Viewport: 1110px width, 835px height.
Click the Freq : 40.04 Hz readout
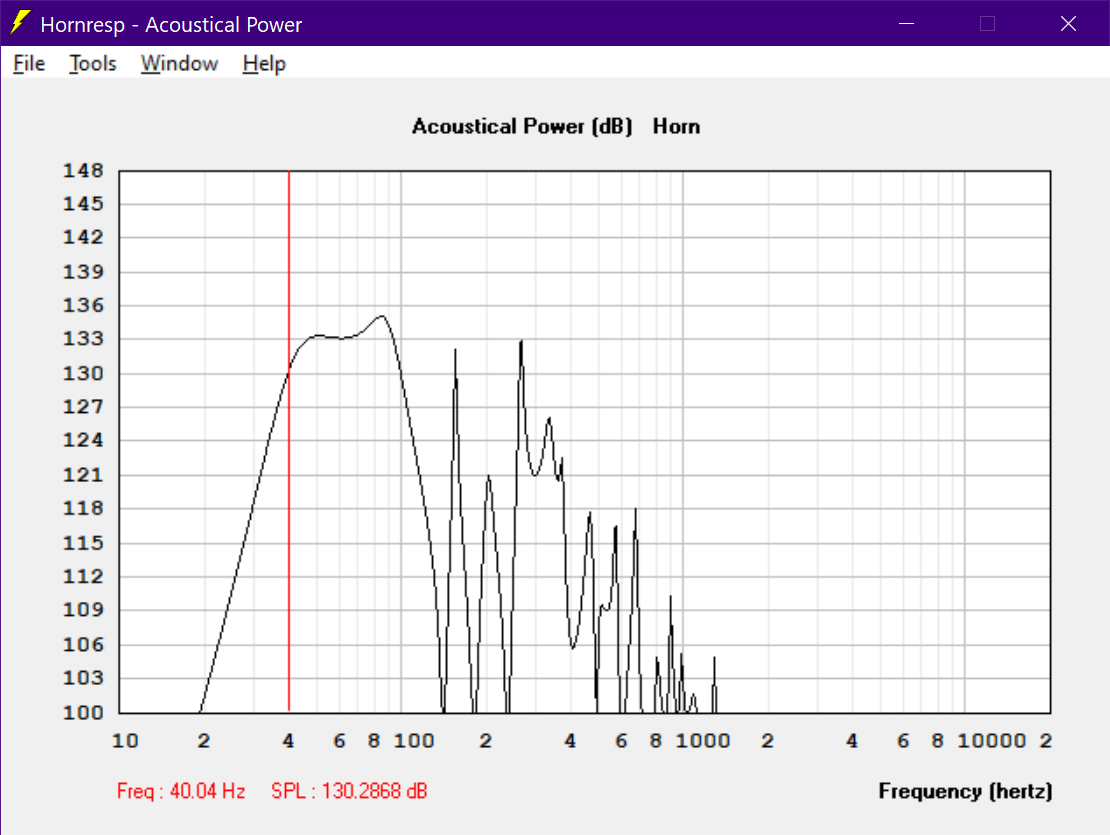coord(181,791)
